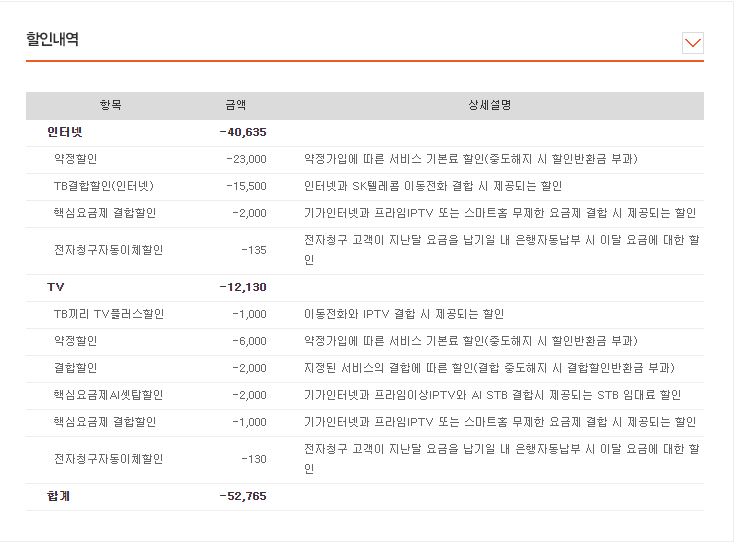Select the 핵심요금제AI셋탑할인 item
This screenshot has width=741, height=553.
pos(108,395)
